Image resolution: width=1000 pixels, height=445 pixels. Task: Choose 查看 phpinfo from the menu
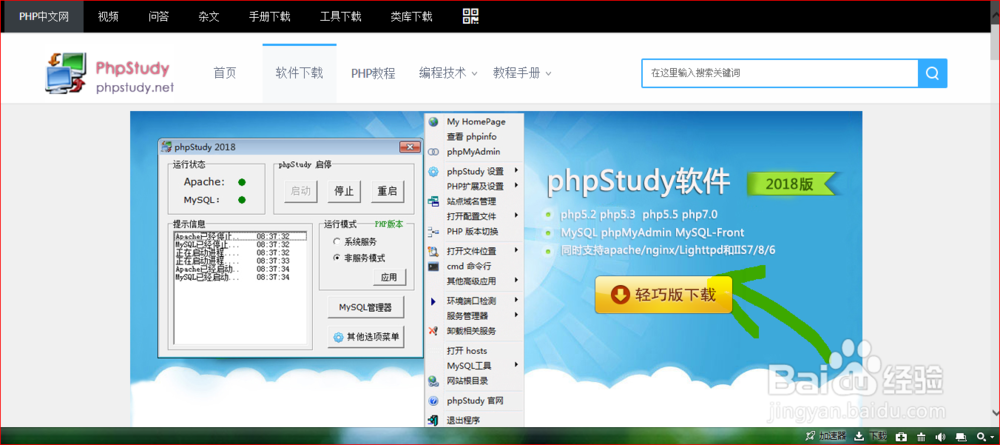pos(472,136)
